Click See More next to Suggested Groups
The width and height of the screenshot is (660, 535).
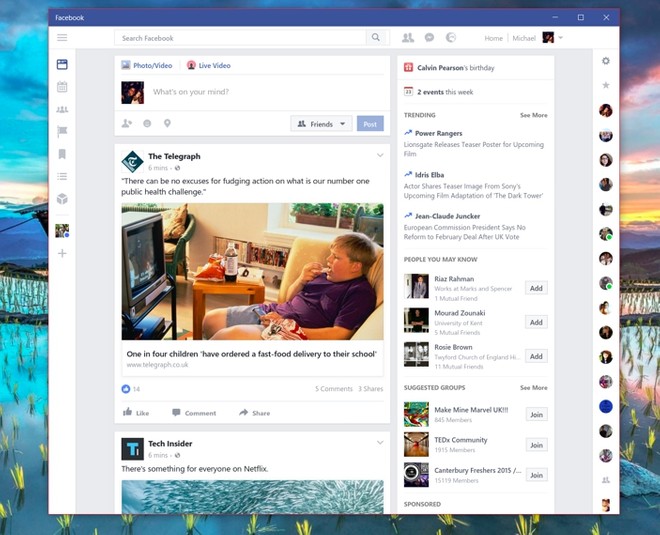click(x=534, y=388)
